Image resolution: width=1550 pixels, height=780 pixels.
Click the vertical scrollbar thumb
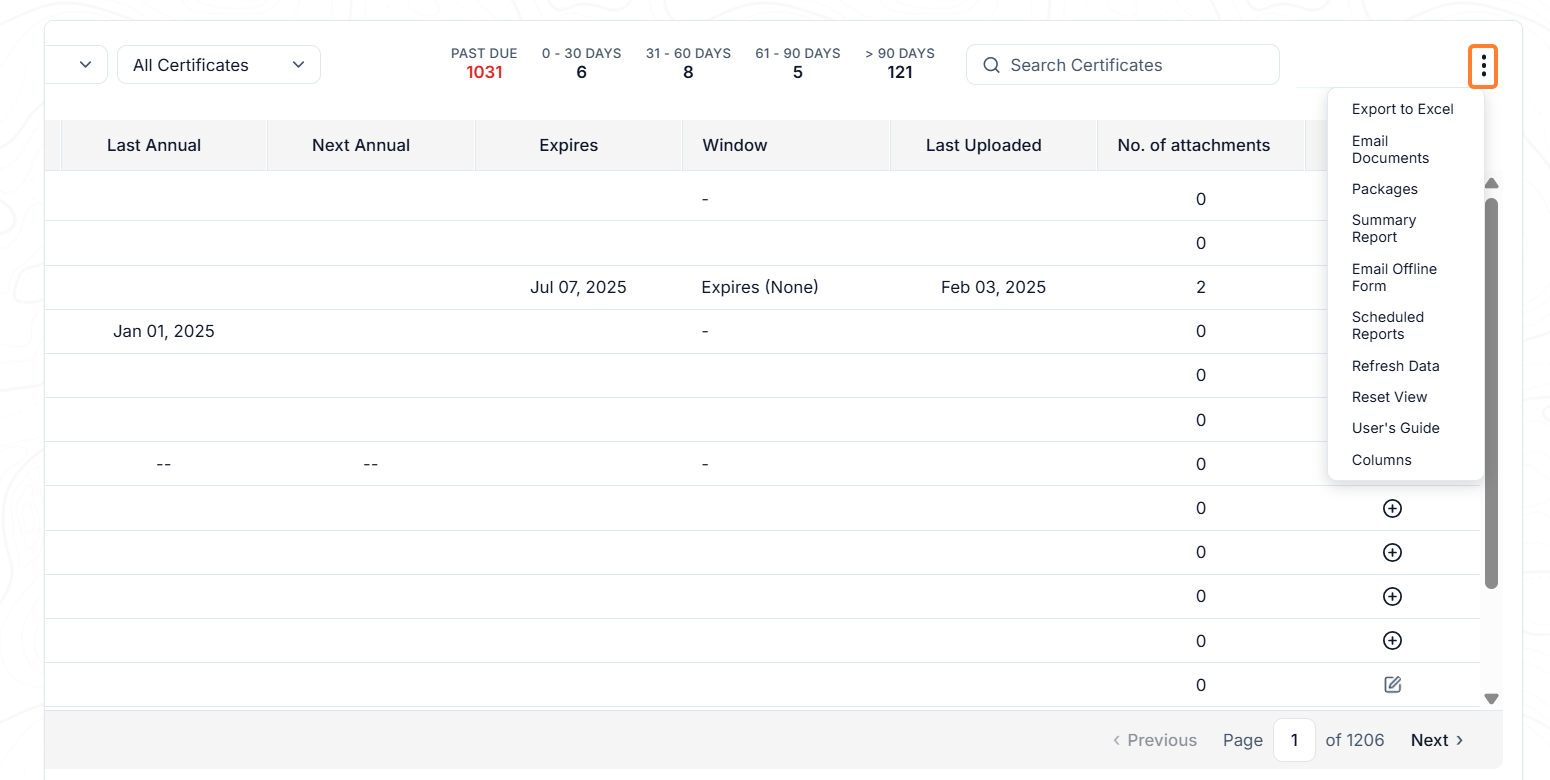click(1491, 393)
